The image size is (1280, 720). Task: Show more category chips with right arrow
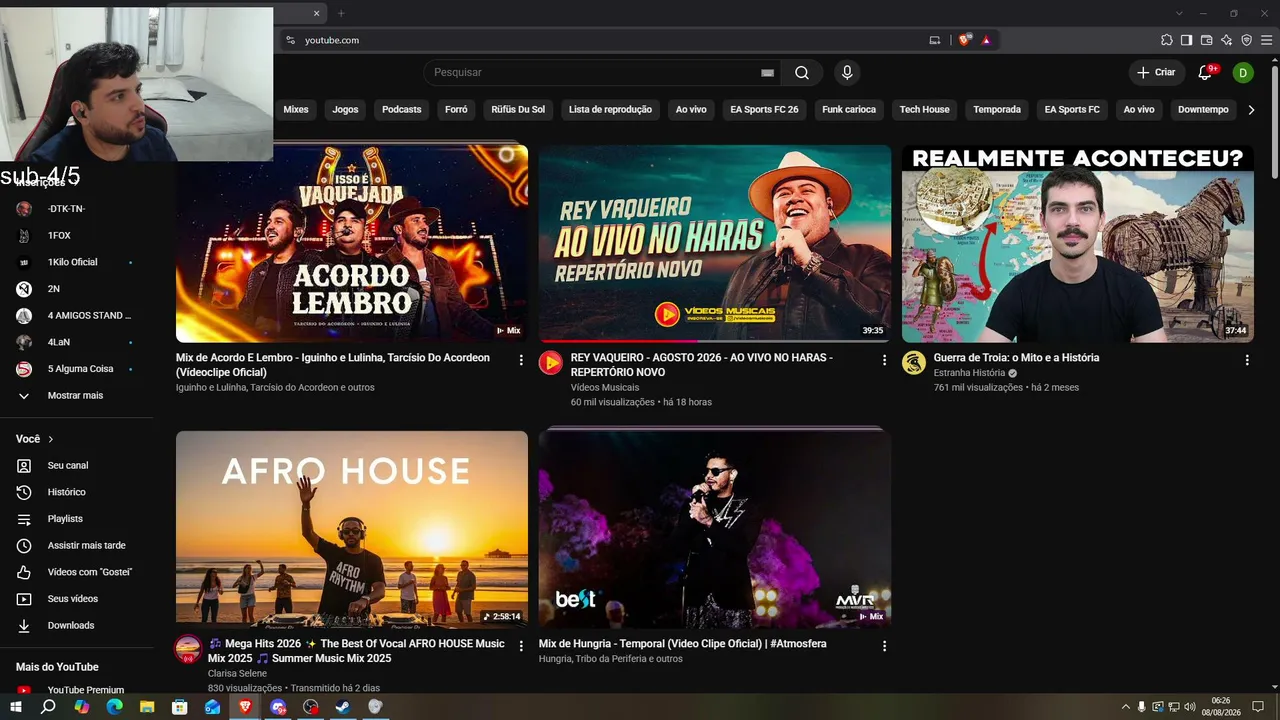point(1251,109)
